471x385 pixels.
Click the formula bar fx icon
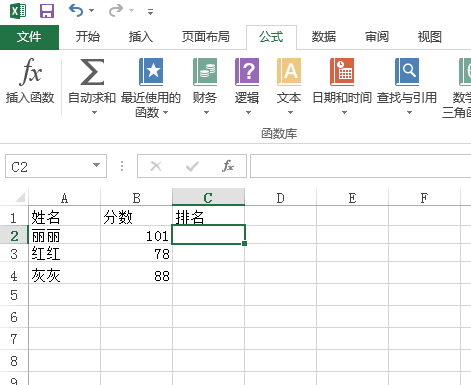pos(228,166)
